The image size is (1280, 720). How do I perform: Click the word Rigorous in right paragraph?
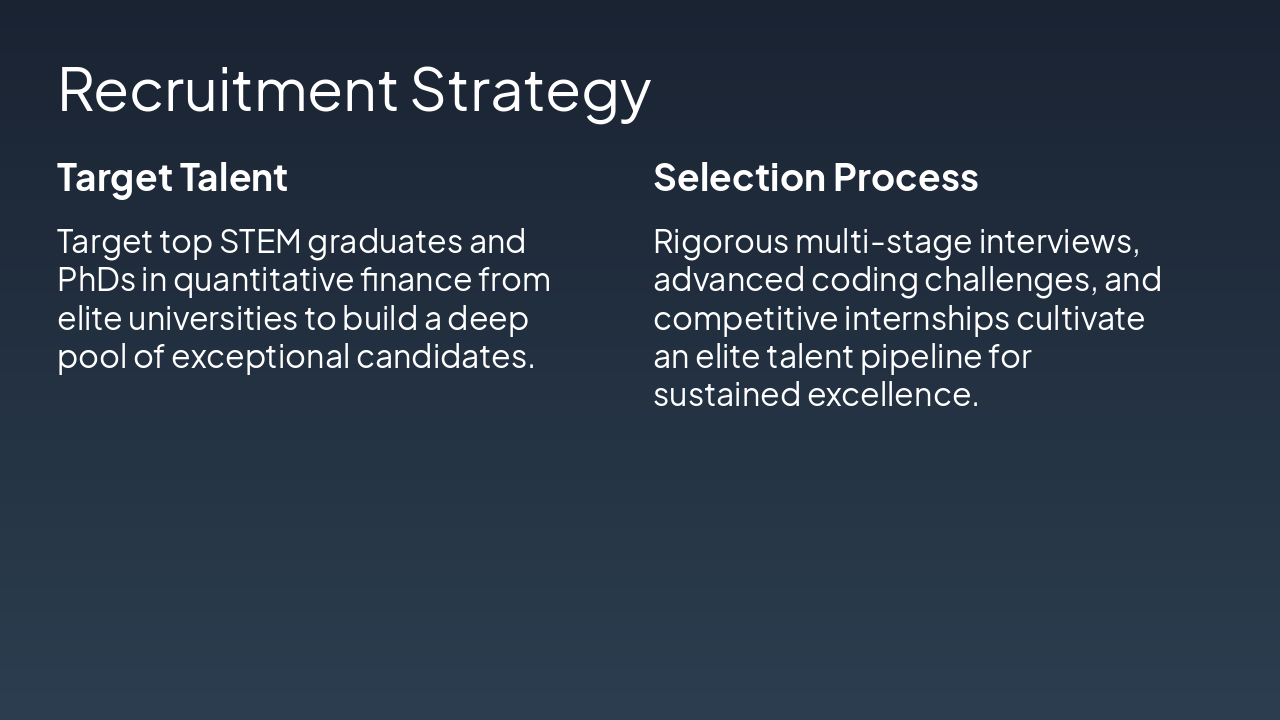720,242
